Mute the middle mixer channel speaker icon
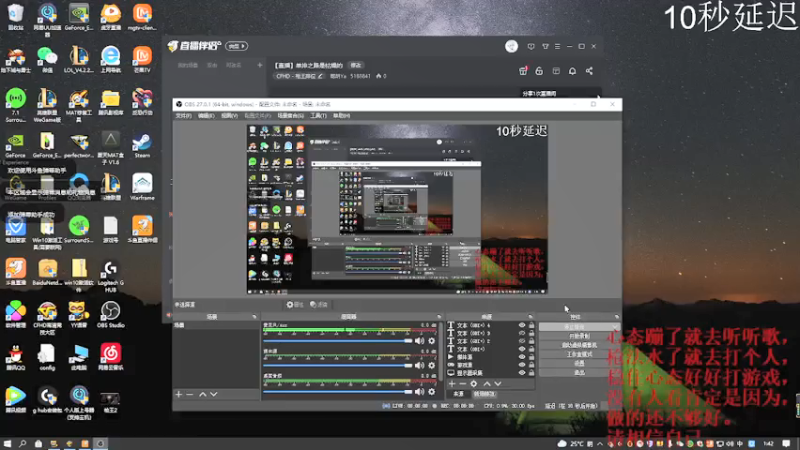Screen dimensions: 800x450 419,365
